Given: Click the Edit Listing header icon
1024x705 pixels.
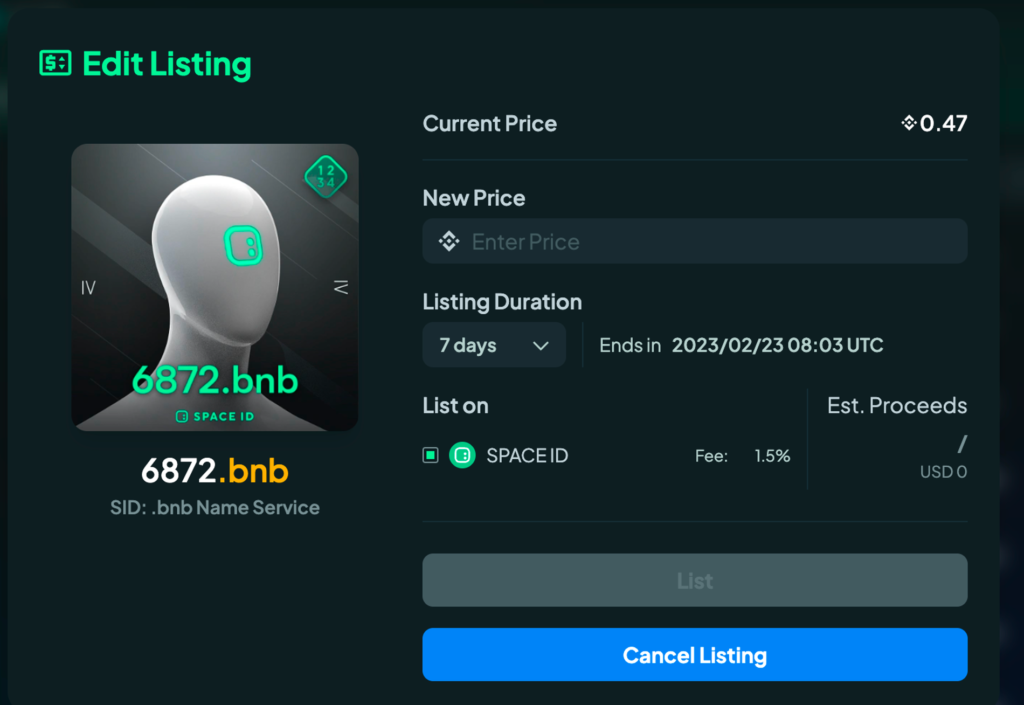Looking at the screenshot, I should (56, 63).
